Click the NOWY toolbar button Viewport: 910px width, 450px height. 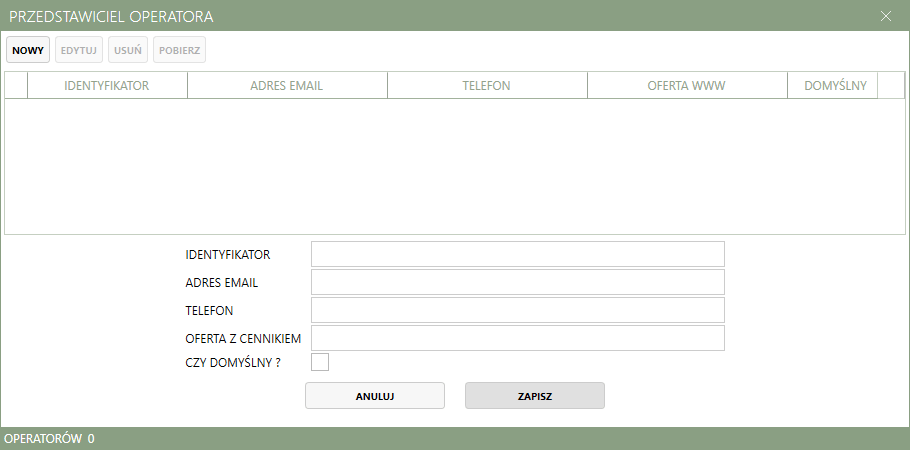[x=28, y=49]
